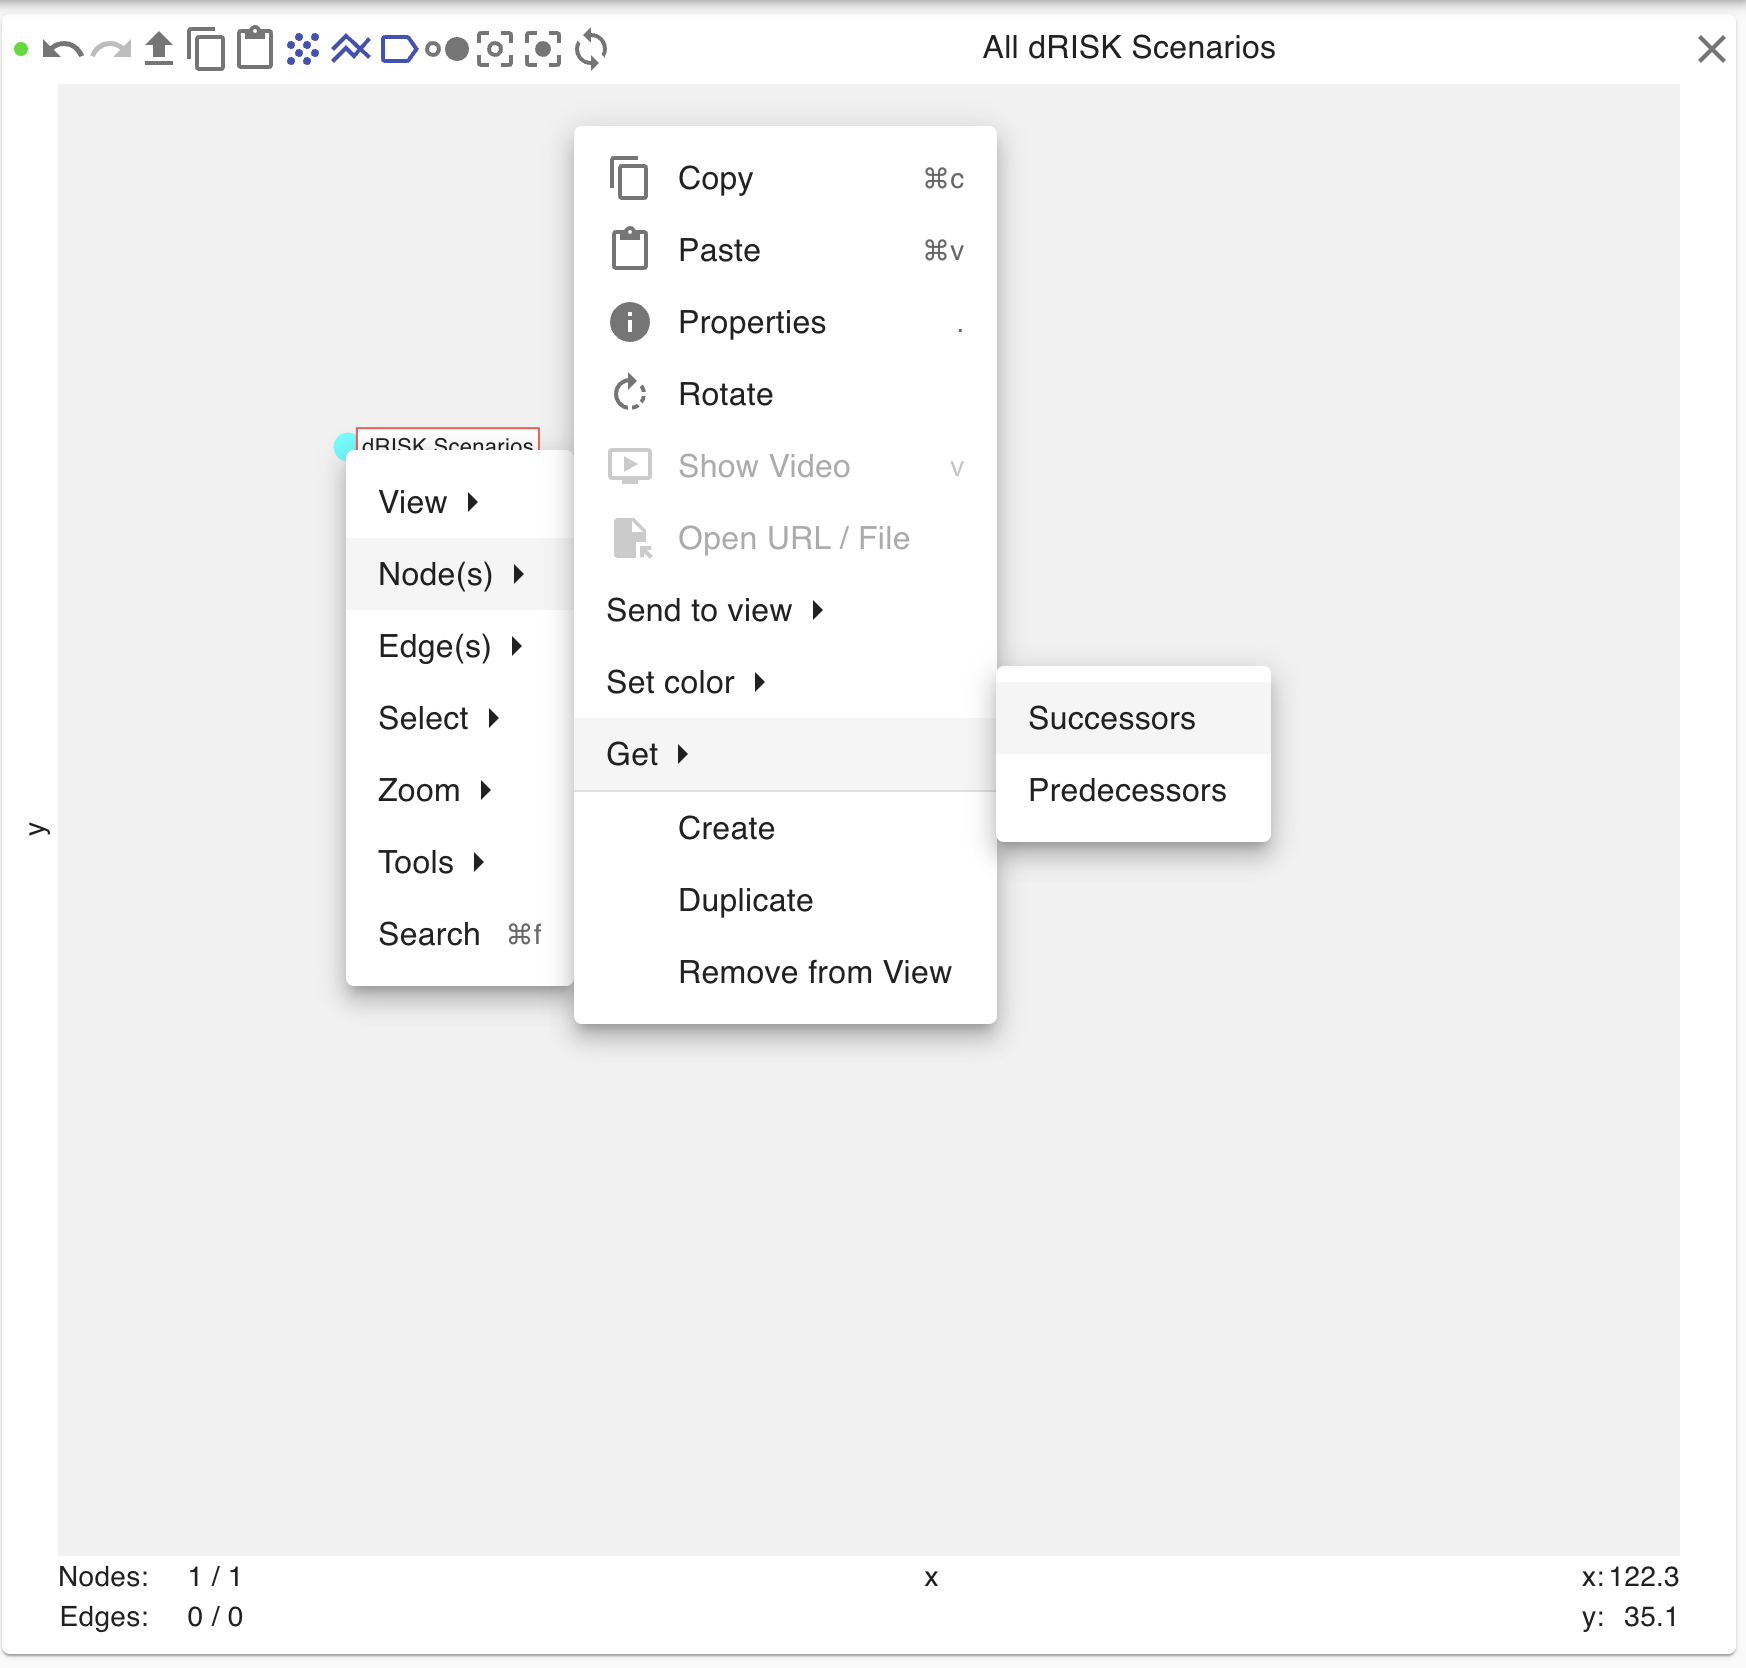The image size is (1746, 1668).
Task: Click the clipboard paste icon in the toolbar
Action: [255, 49]
